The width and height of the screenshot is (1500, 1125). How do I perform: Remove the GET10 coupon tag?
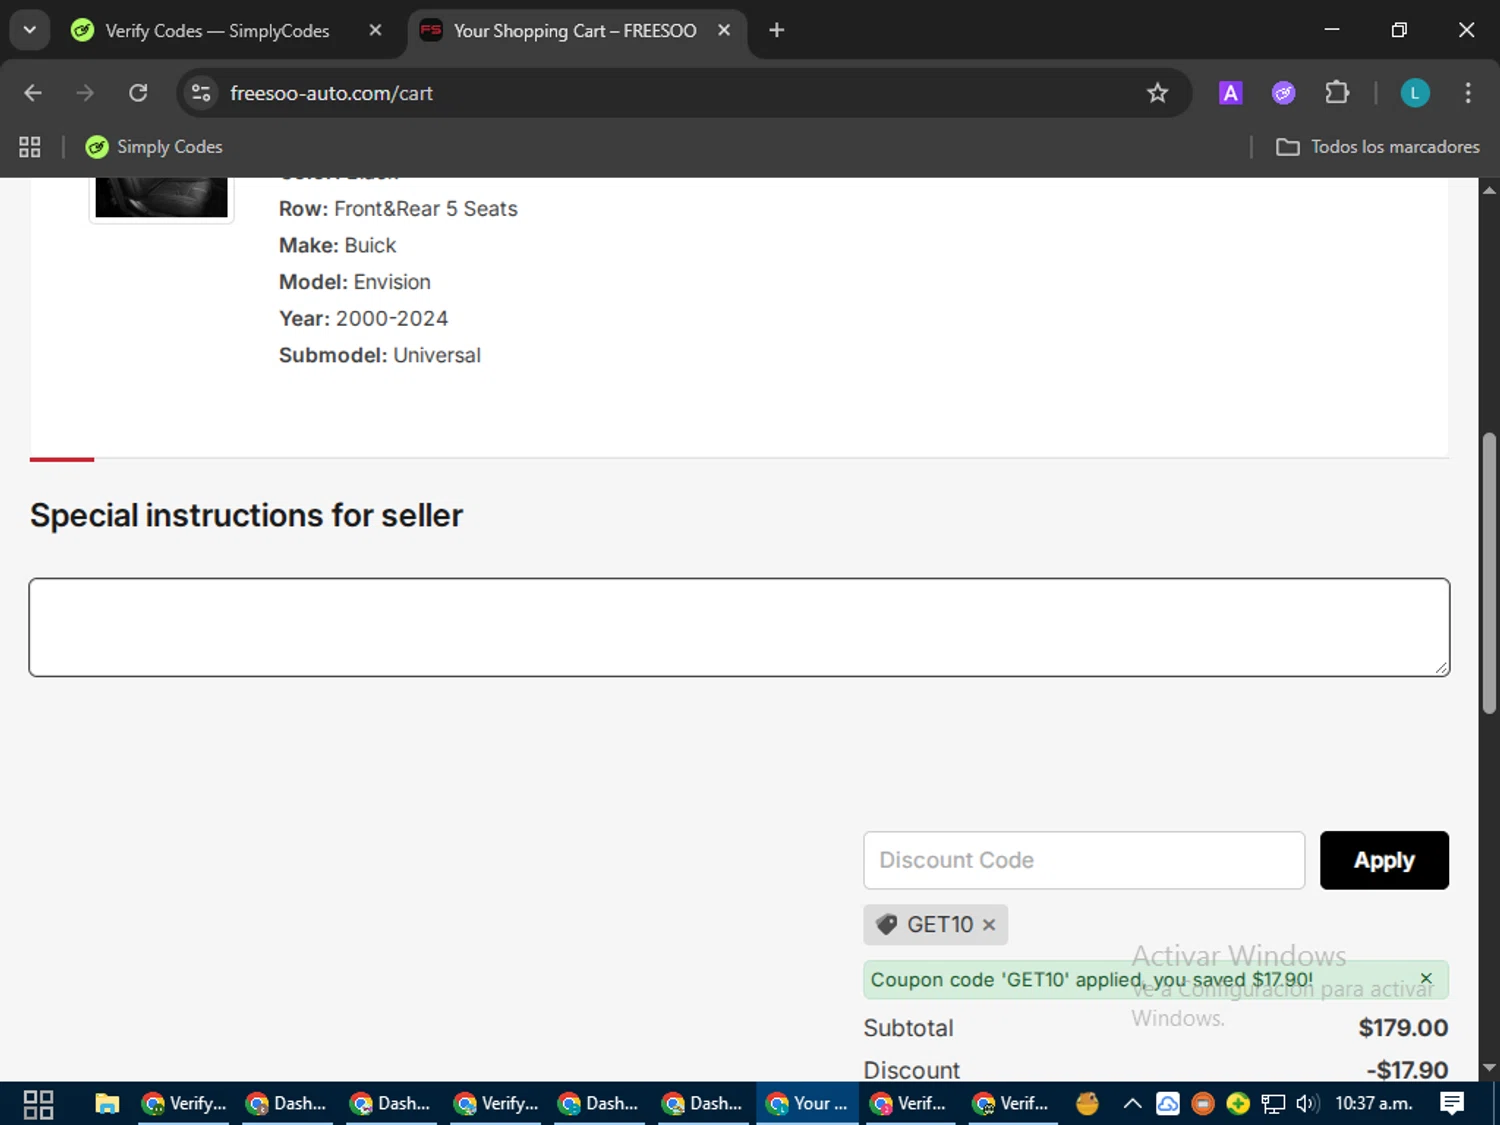[x=989, y=925]
